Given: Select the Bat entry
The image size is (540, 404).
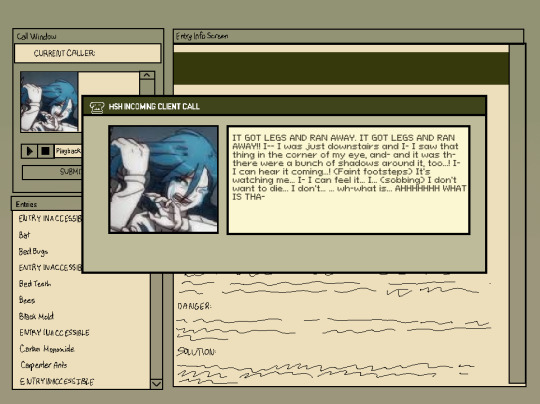Looking at the screenshot, I should pyautogui.click(x=24, y=235).
